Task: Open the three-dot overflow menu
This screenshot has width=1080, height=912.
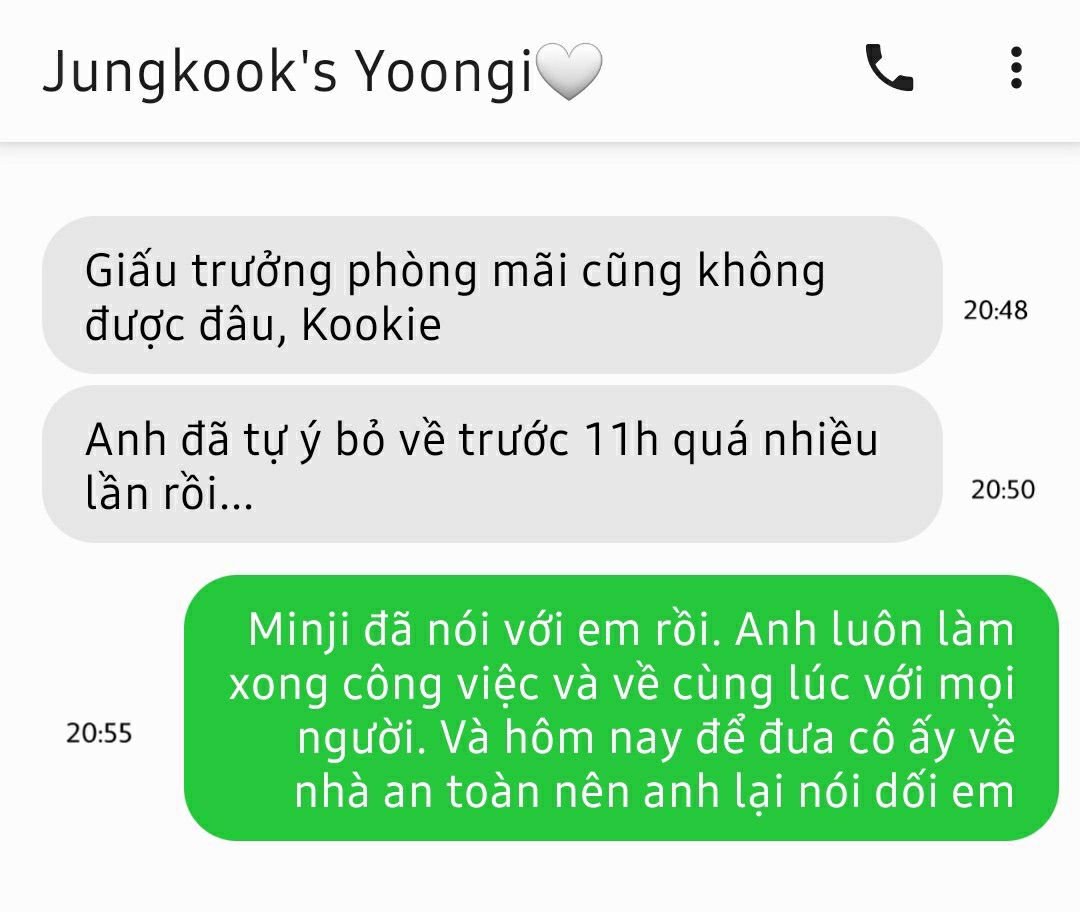Action: 1016,68
